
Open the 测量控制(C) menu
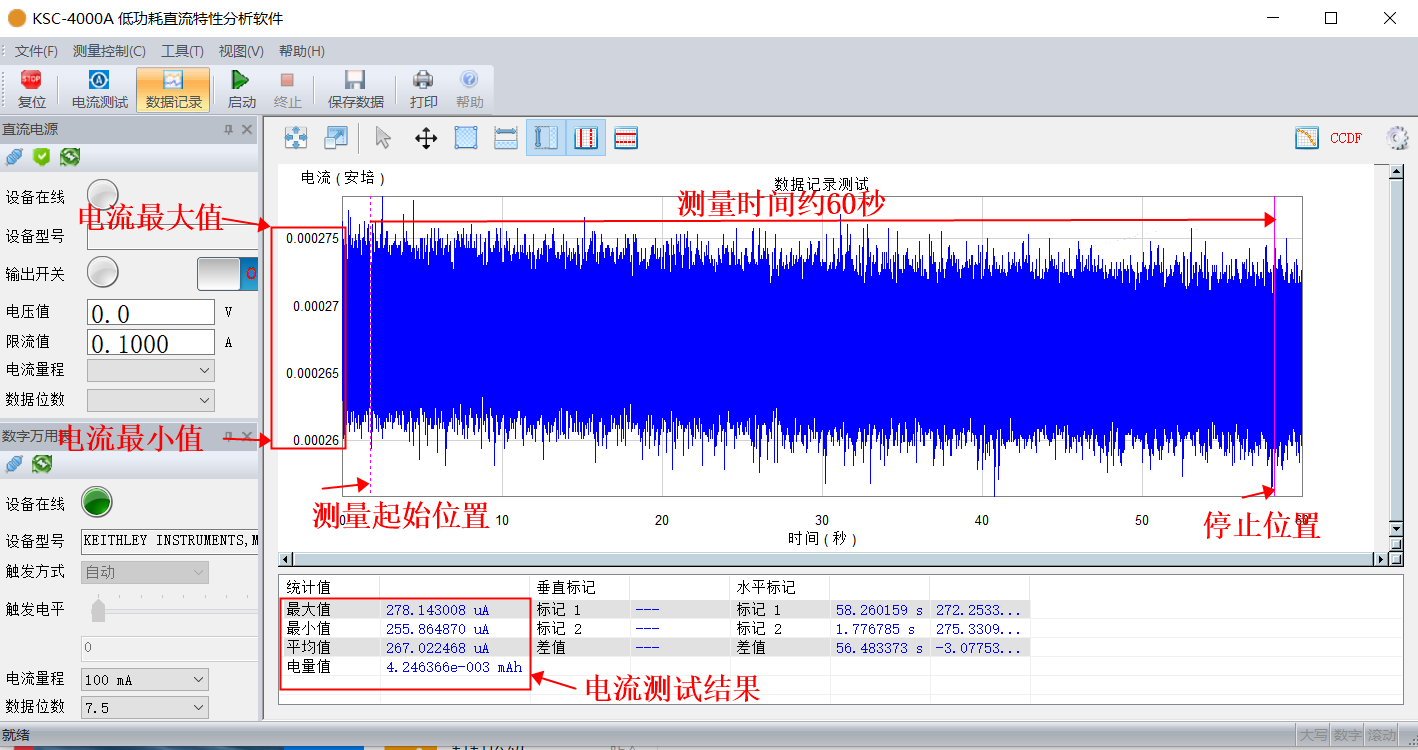point(109,51)
